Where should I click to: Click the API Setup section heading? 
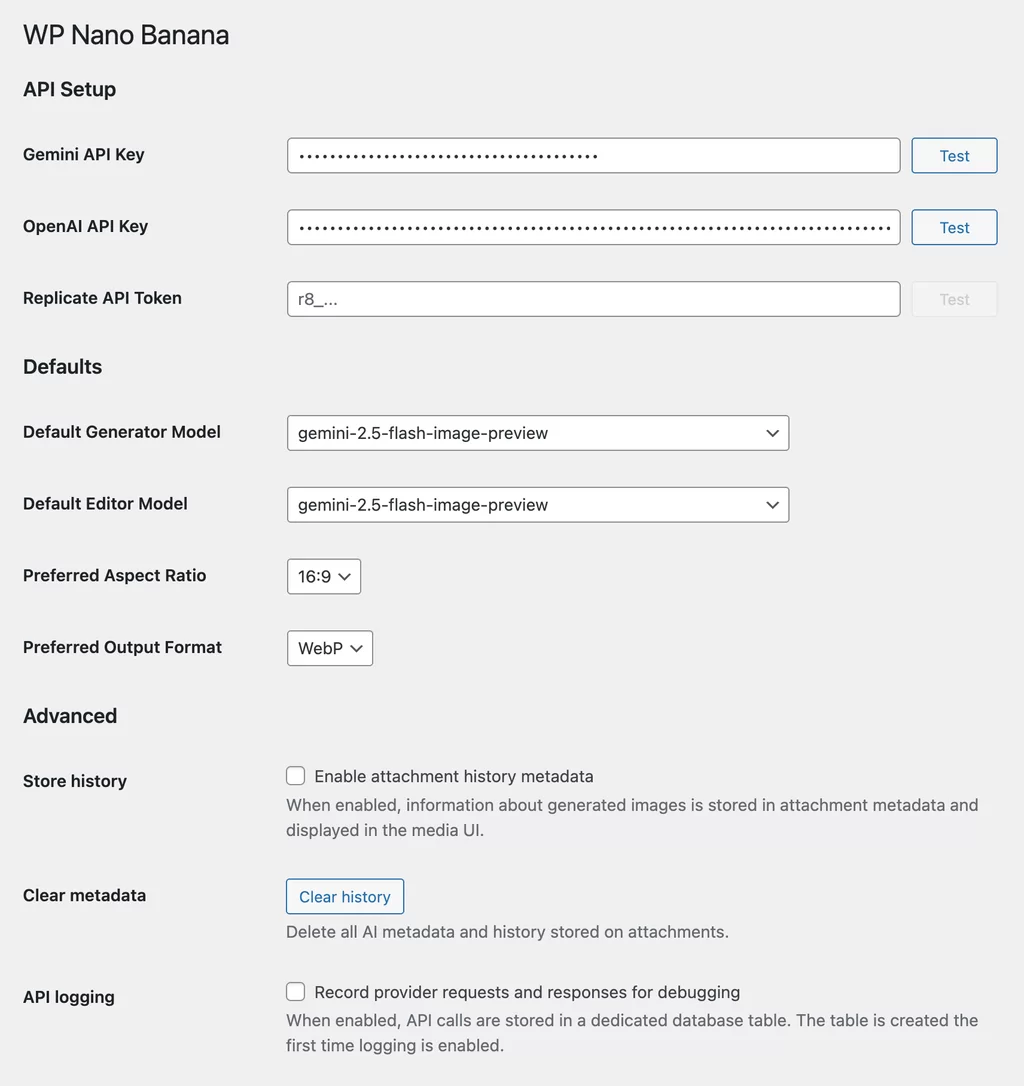69,89
